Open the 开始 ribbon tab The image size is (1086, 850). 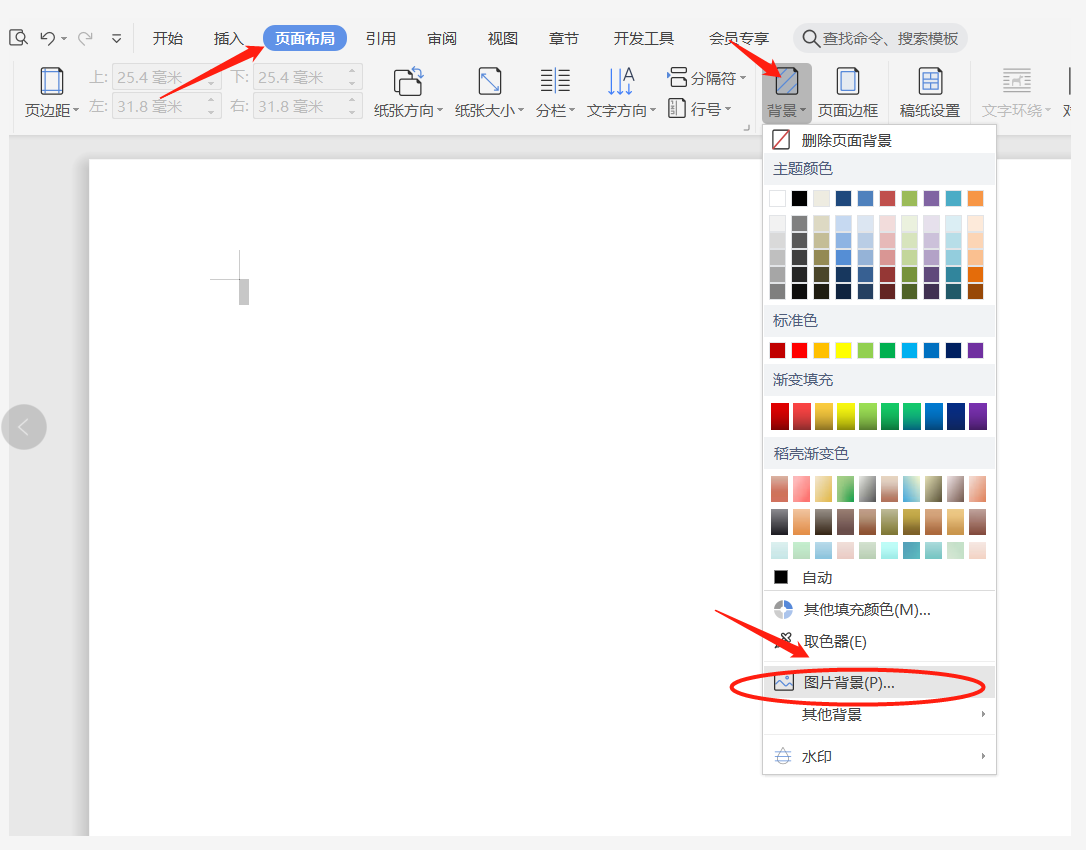click(168, 38)
